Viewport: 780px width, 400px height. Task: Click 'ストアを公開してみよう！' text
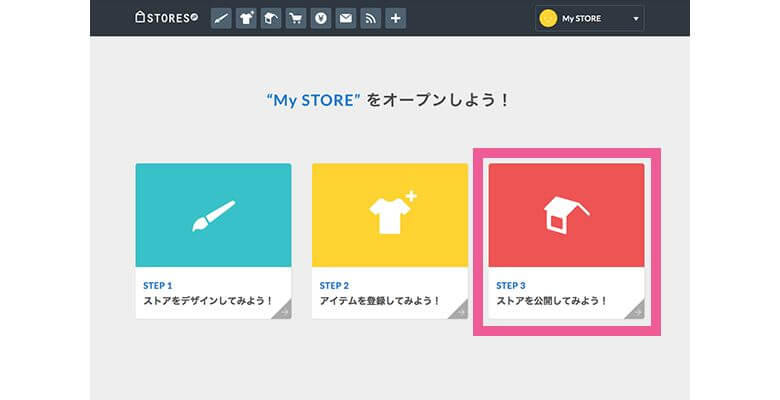552,300
